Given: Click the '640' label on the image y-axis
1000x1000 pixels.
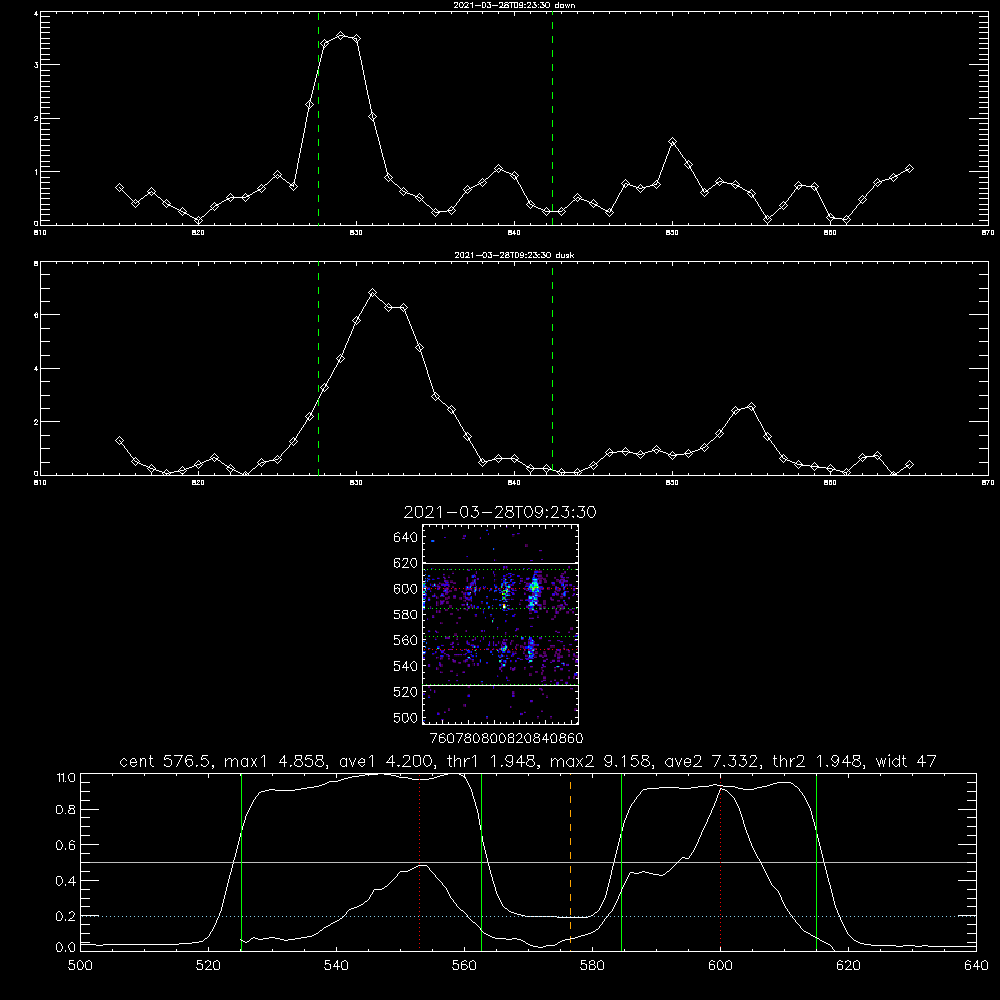Looking at the screenshot, I should [x=406, y=538].
